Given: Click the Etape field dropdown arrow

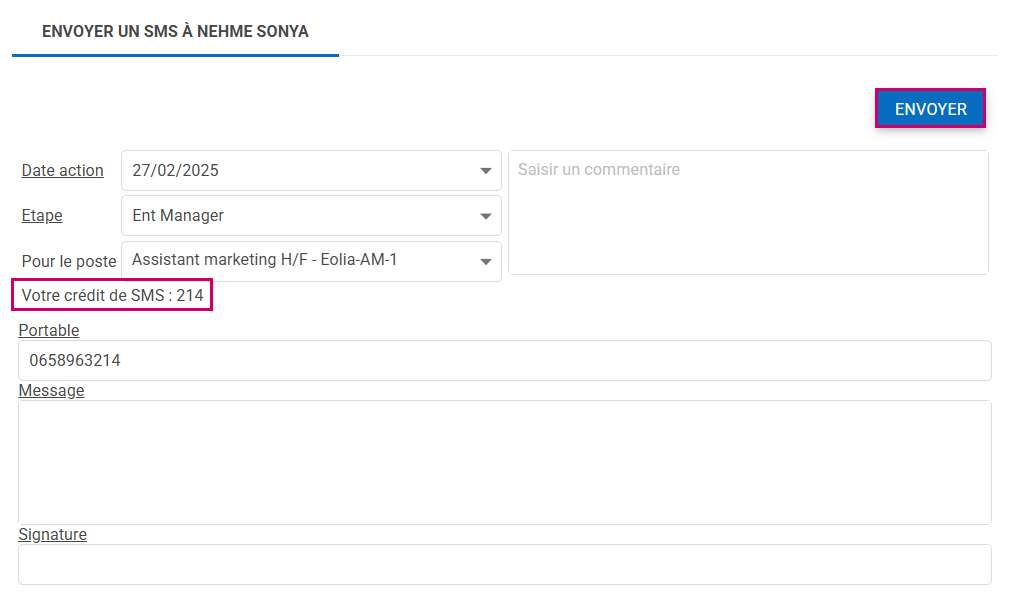Looking at the screenshot, I should 486,216.
